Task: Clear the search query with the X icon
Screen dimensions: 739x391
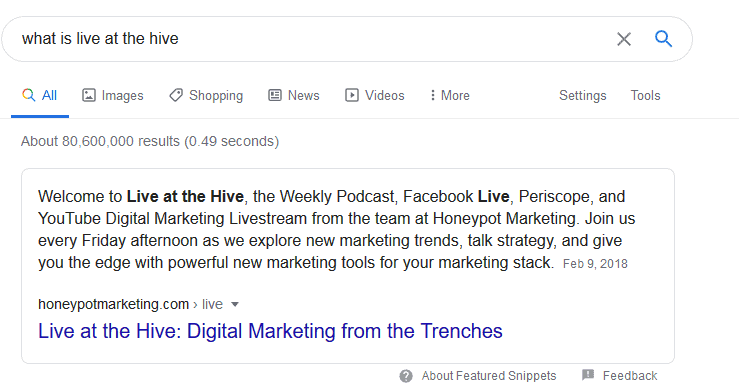Action: click(x=624, y=39)
